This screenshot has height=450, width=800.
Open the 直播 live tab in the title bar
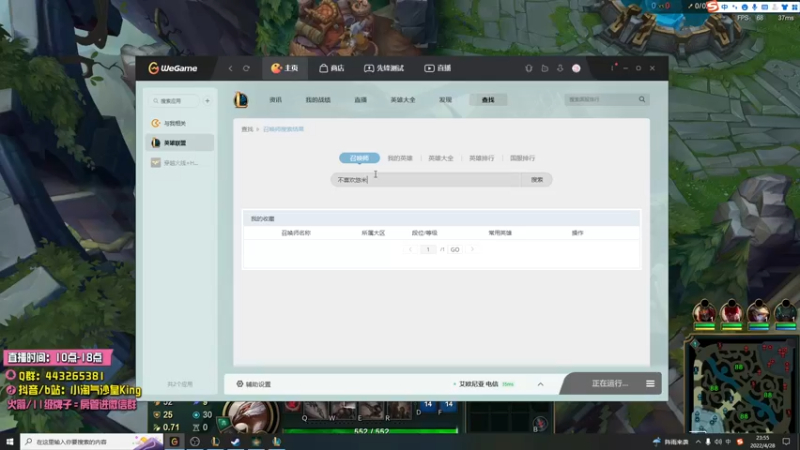[x=438, y=68]
